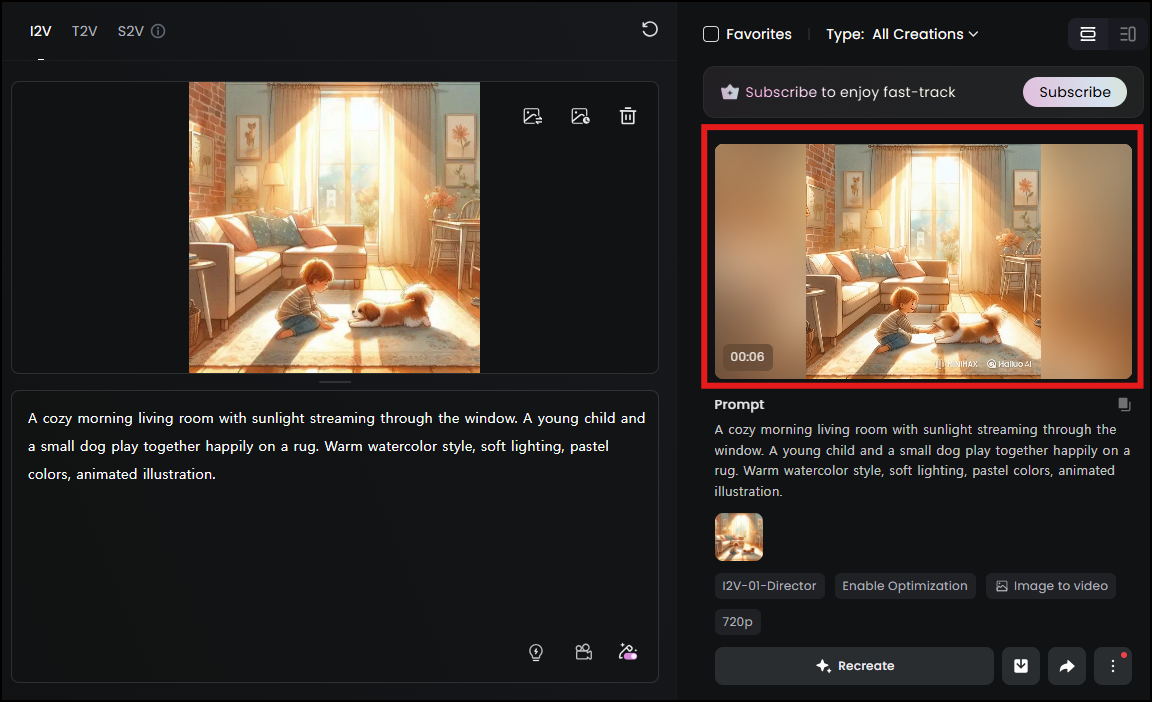Click the camera movement icon
The width and height of the screenshot is (1152, 702).
click(x=583, y=652)
